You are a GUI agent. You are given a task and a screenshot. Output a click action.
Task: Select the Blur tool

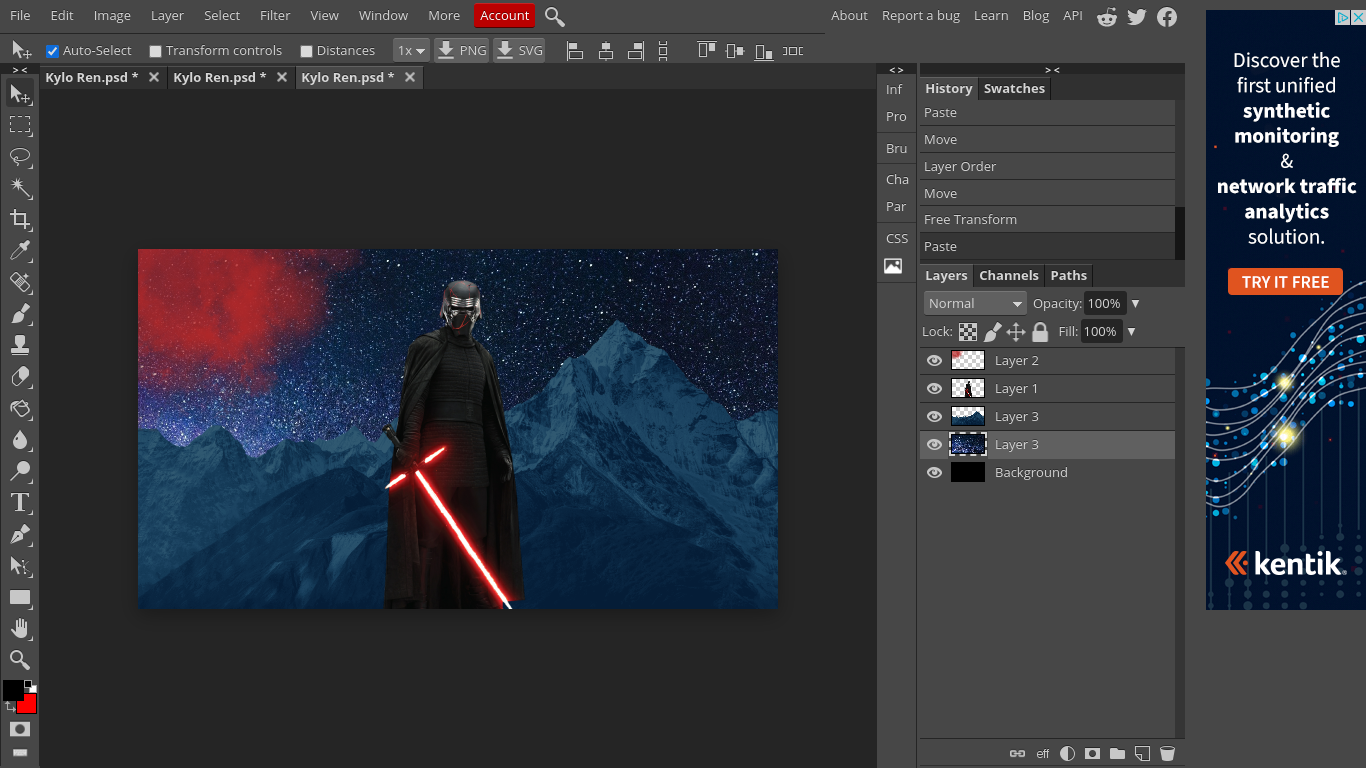[20, 440]
